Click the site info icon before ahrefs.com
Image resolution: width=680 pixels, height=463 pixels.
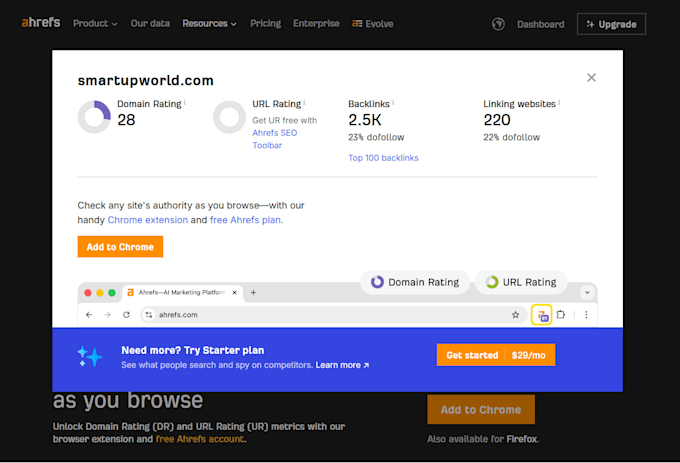pyautogui.click(x=149, y=315)
